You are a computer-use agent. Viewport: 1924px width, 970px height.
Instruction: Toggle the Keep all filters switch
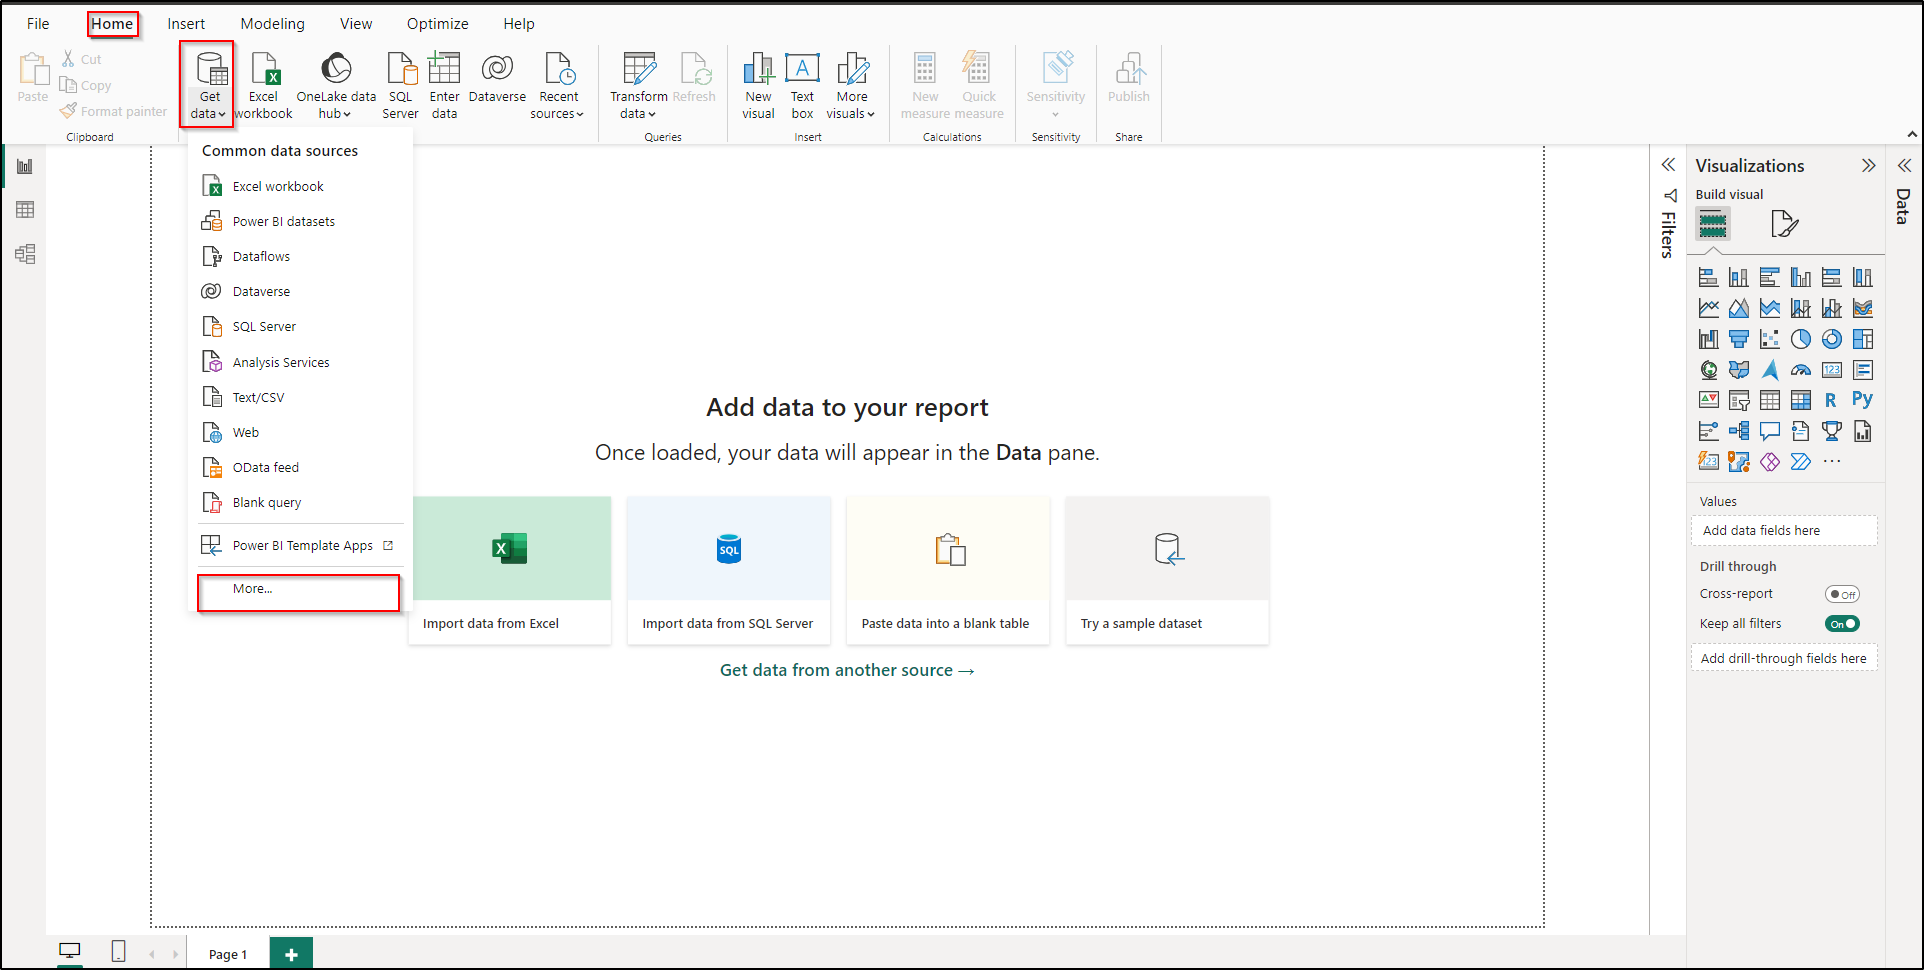pos(1842,624)
